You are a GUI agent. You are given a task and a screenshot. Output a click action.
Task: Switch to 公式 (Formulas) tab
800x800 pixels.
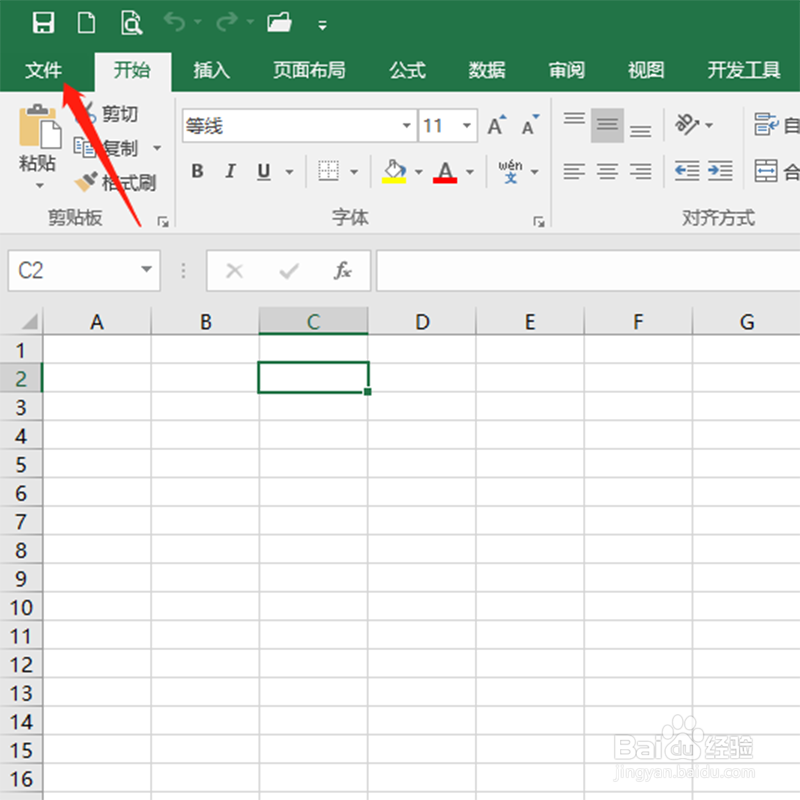(x=407, y=70)
